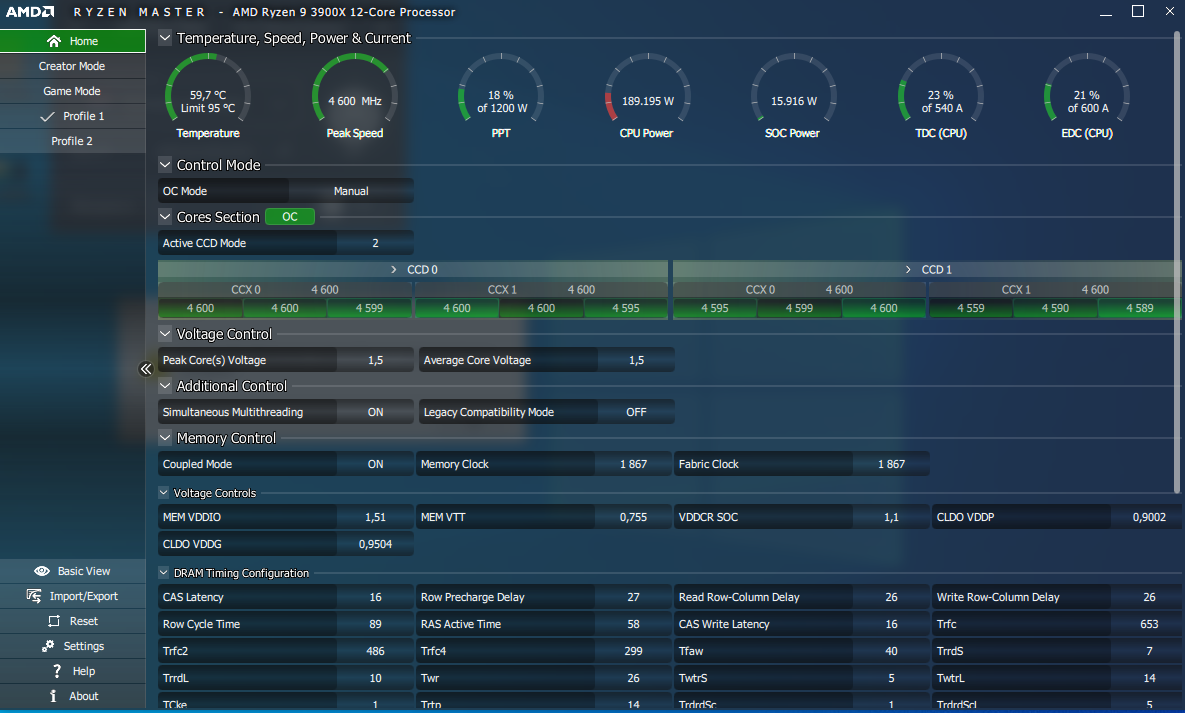Open the OC Mode Manual selector
Viewport: 1185px width, 713px height.
(351, 191)
